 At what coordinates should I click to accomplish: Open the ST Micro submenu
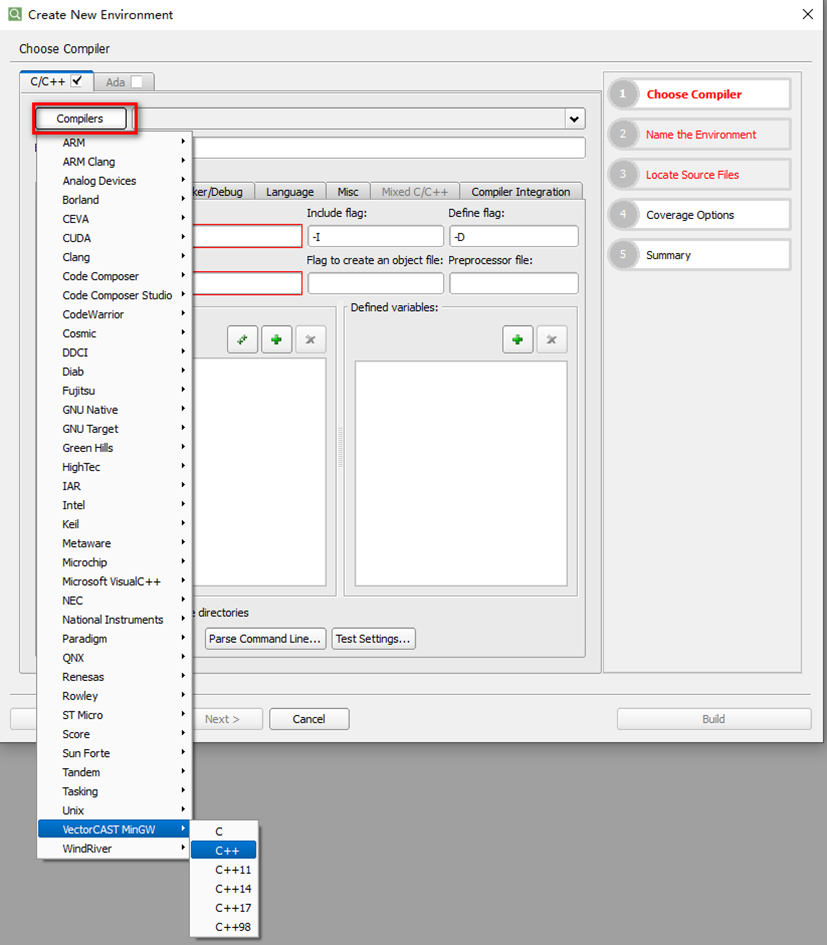point(115,715)
